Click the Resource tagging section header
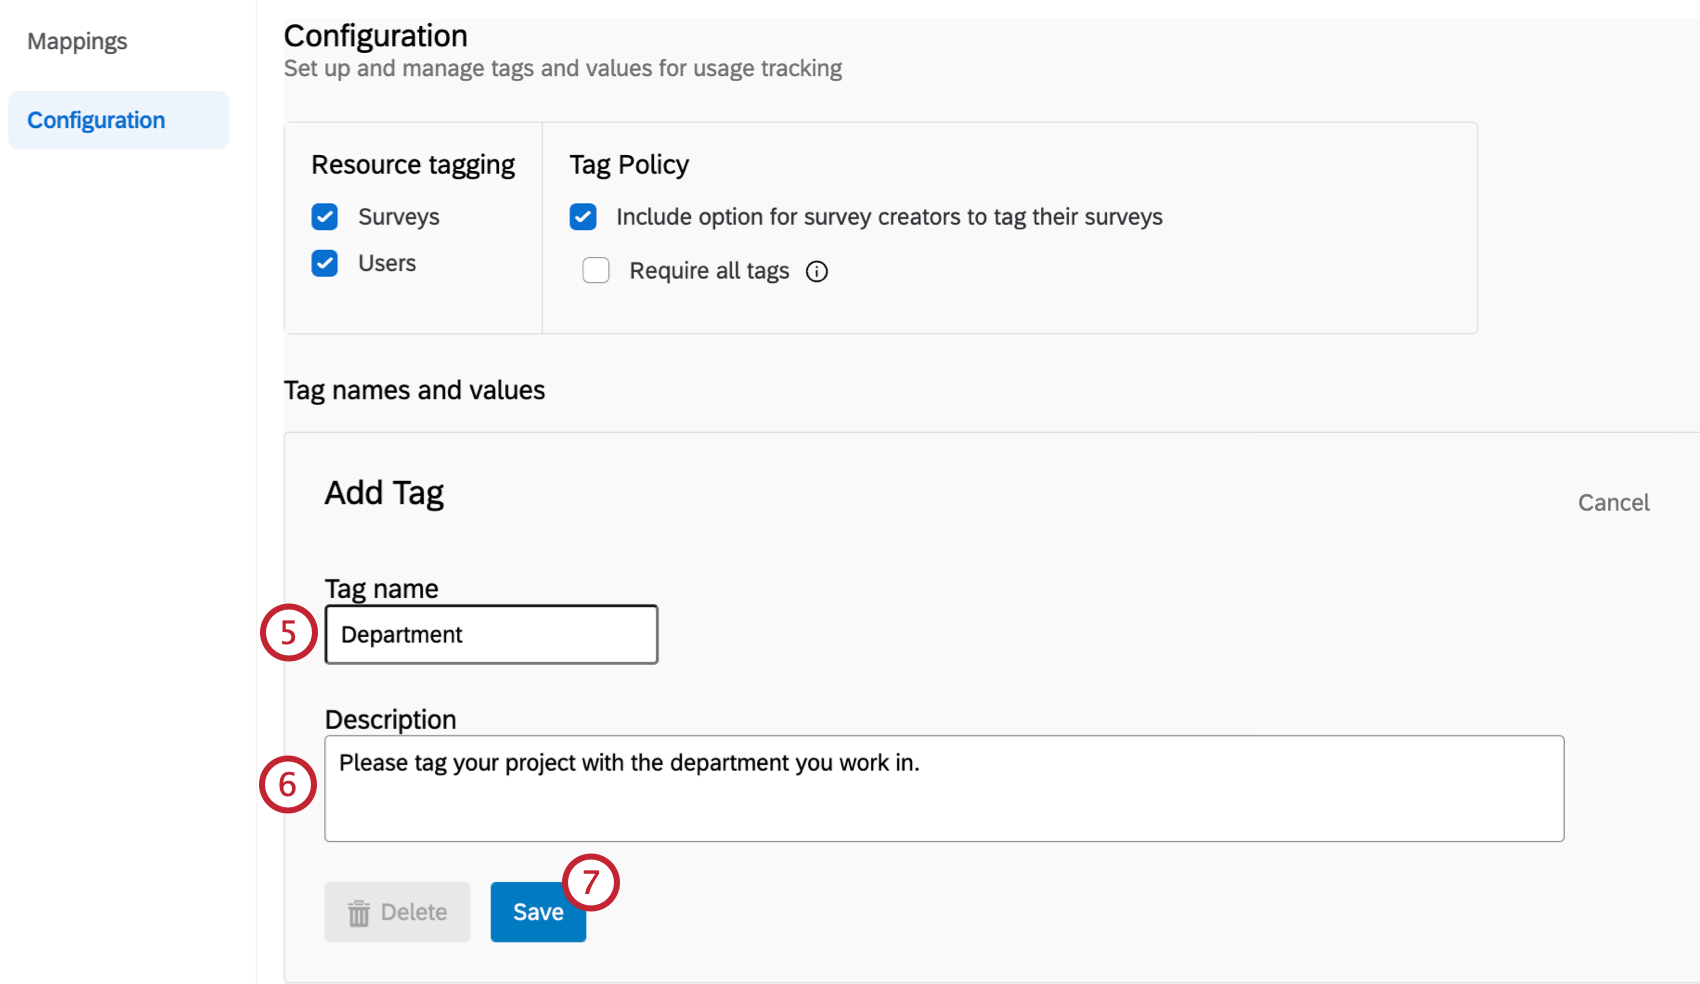This screenshot has width=1700, height=984. point(413,163)
